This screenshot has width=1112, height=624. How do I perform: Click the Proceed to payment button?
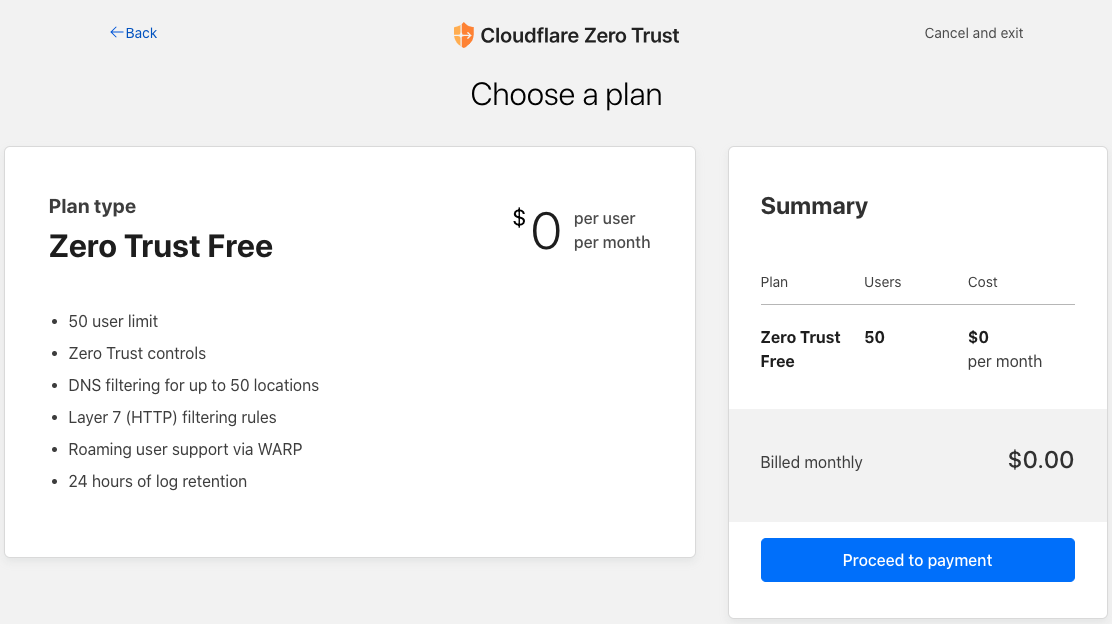click(917, 560)
